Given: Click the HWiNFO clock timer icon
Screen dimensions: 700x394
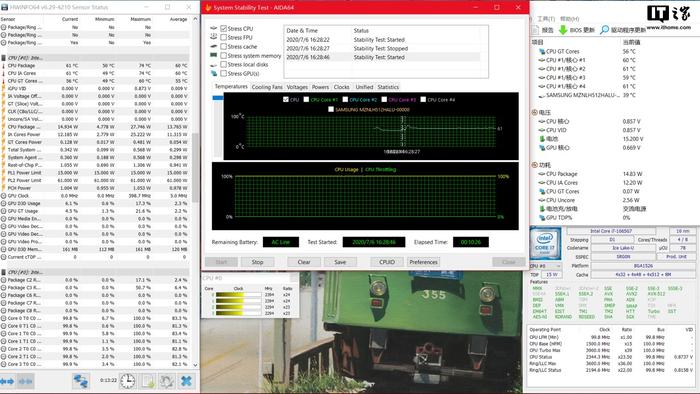Looking at the screenshot, I should (128, 381).
